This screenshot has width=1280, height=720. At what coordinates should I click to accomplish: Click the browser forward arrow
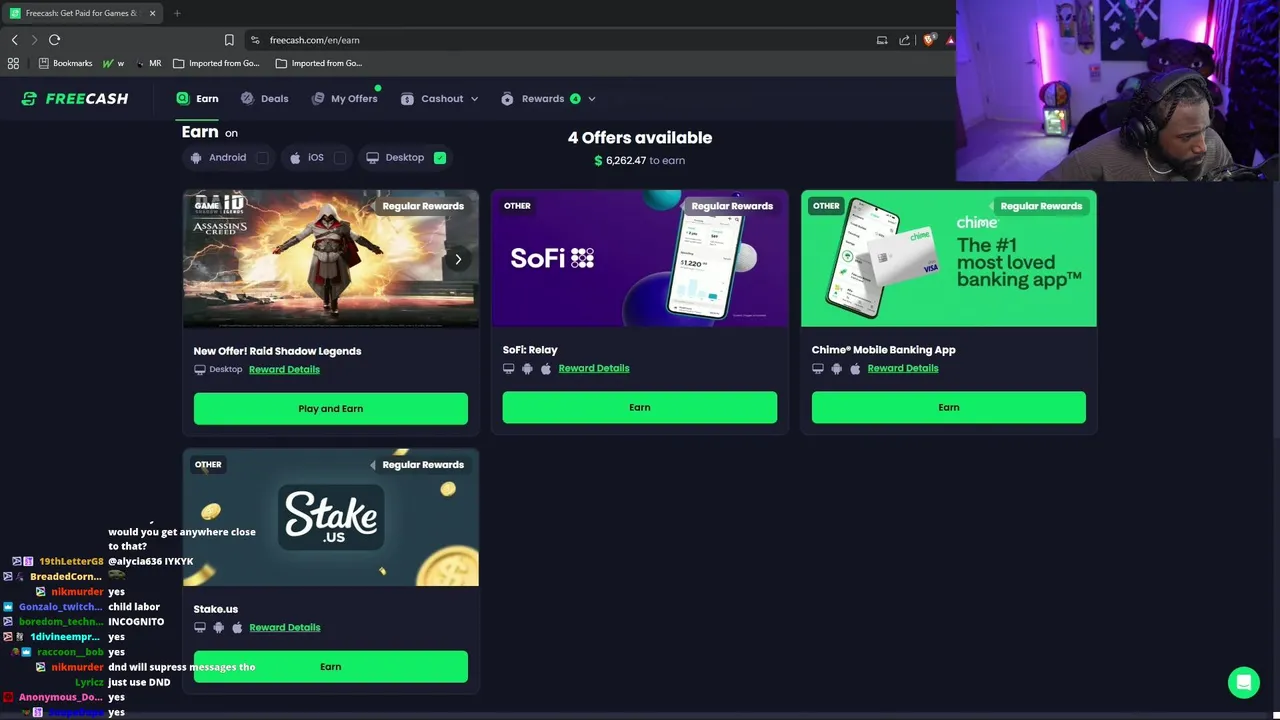click(x=34, y=40)
